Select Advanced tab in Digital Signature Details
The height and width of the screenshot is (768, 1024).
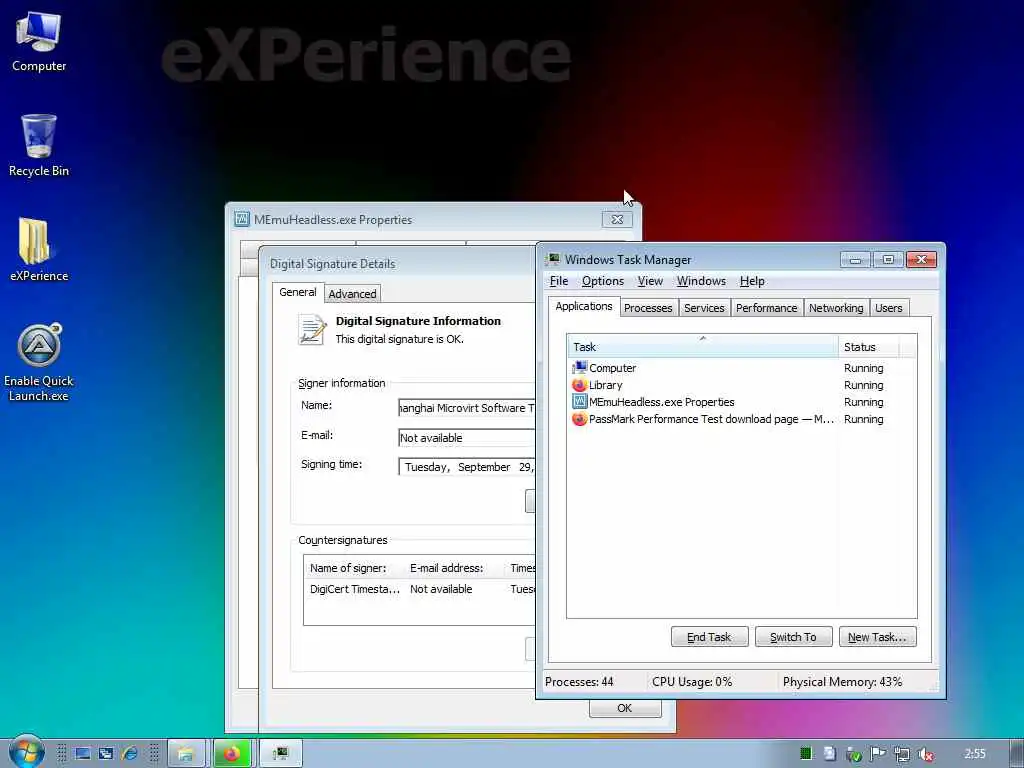click(x=352, y=294)
